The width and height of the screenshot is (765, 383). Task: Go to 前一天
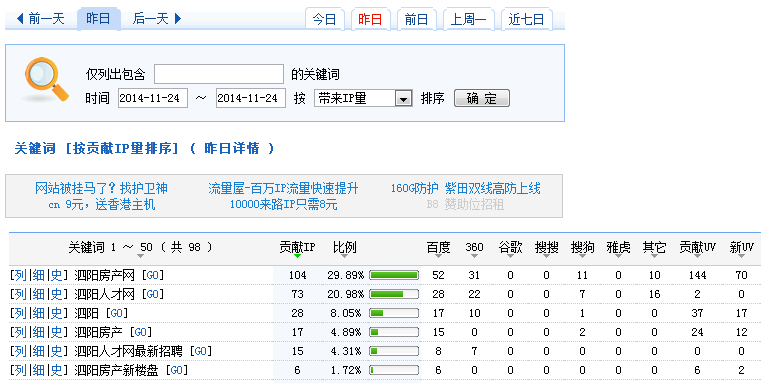pos(46,19)
